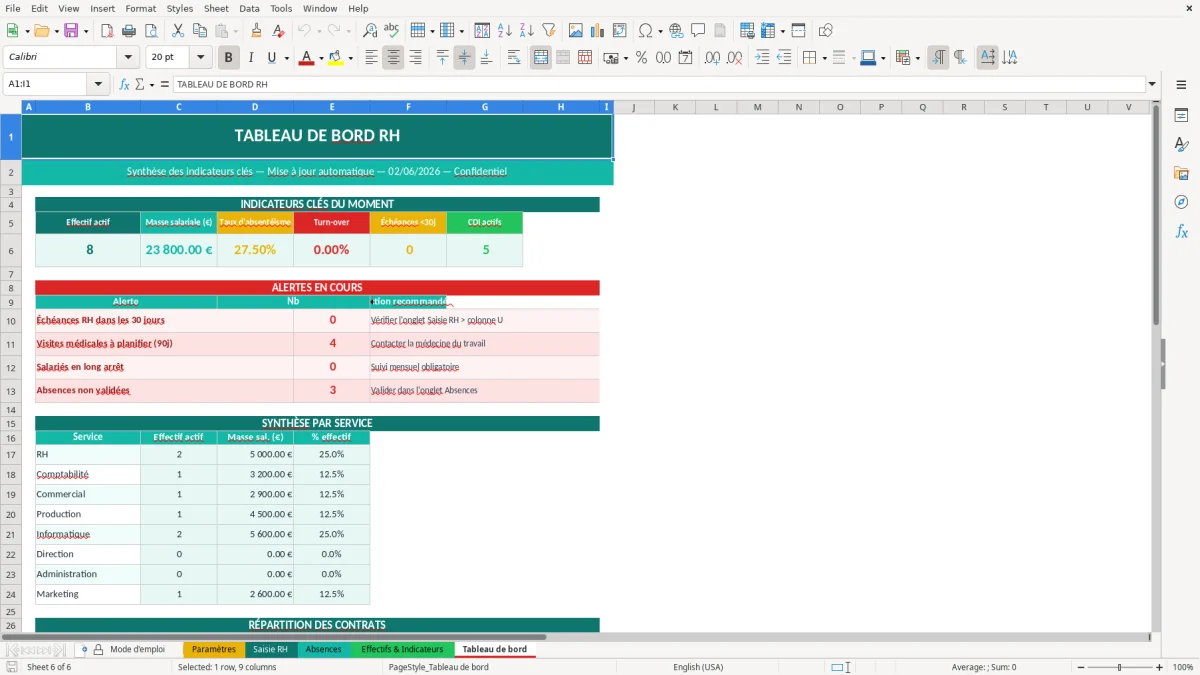Toggle Center Horizontally alignment
The width and height of the screenshot is (1200, 675).
tap(393, 58)
